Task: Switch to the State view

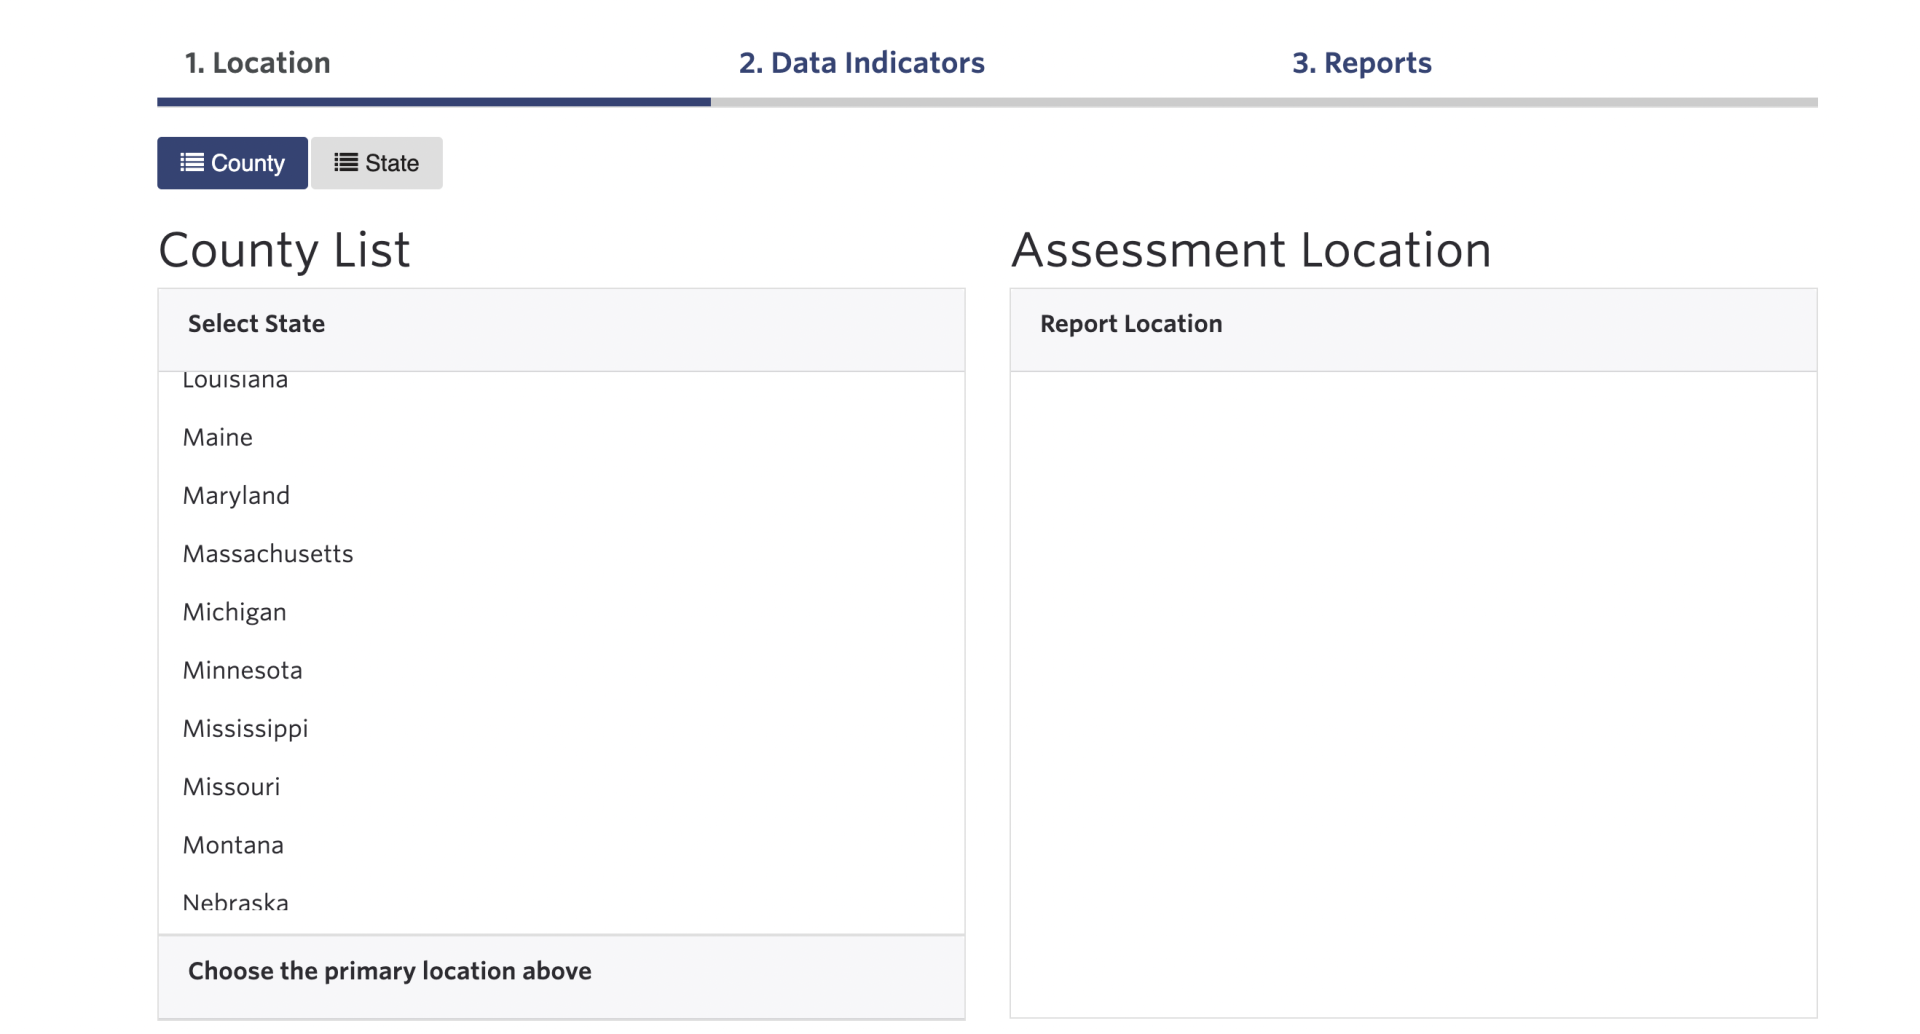Action: (x=377, y=162)
